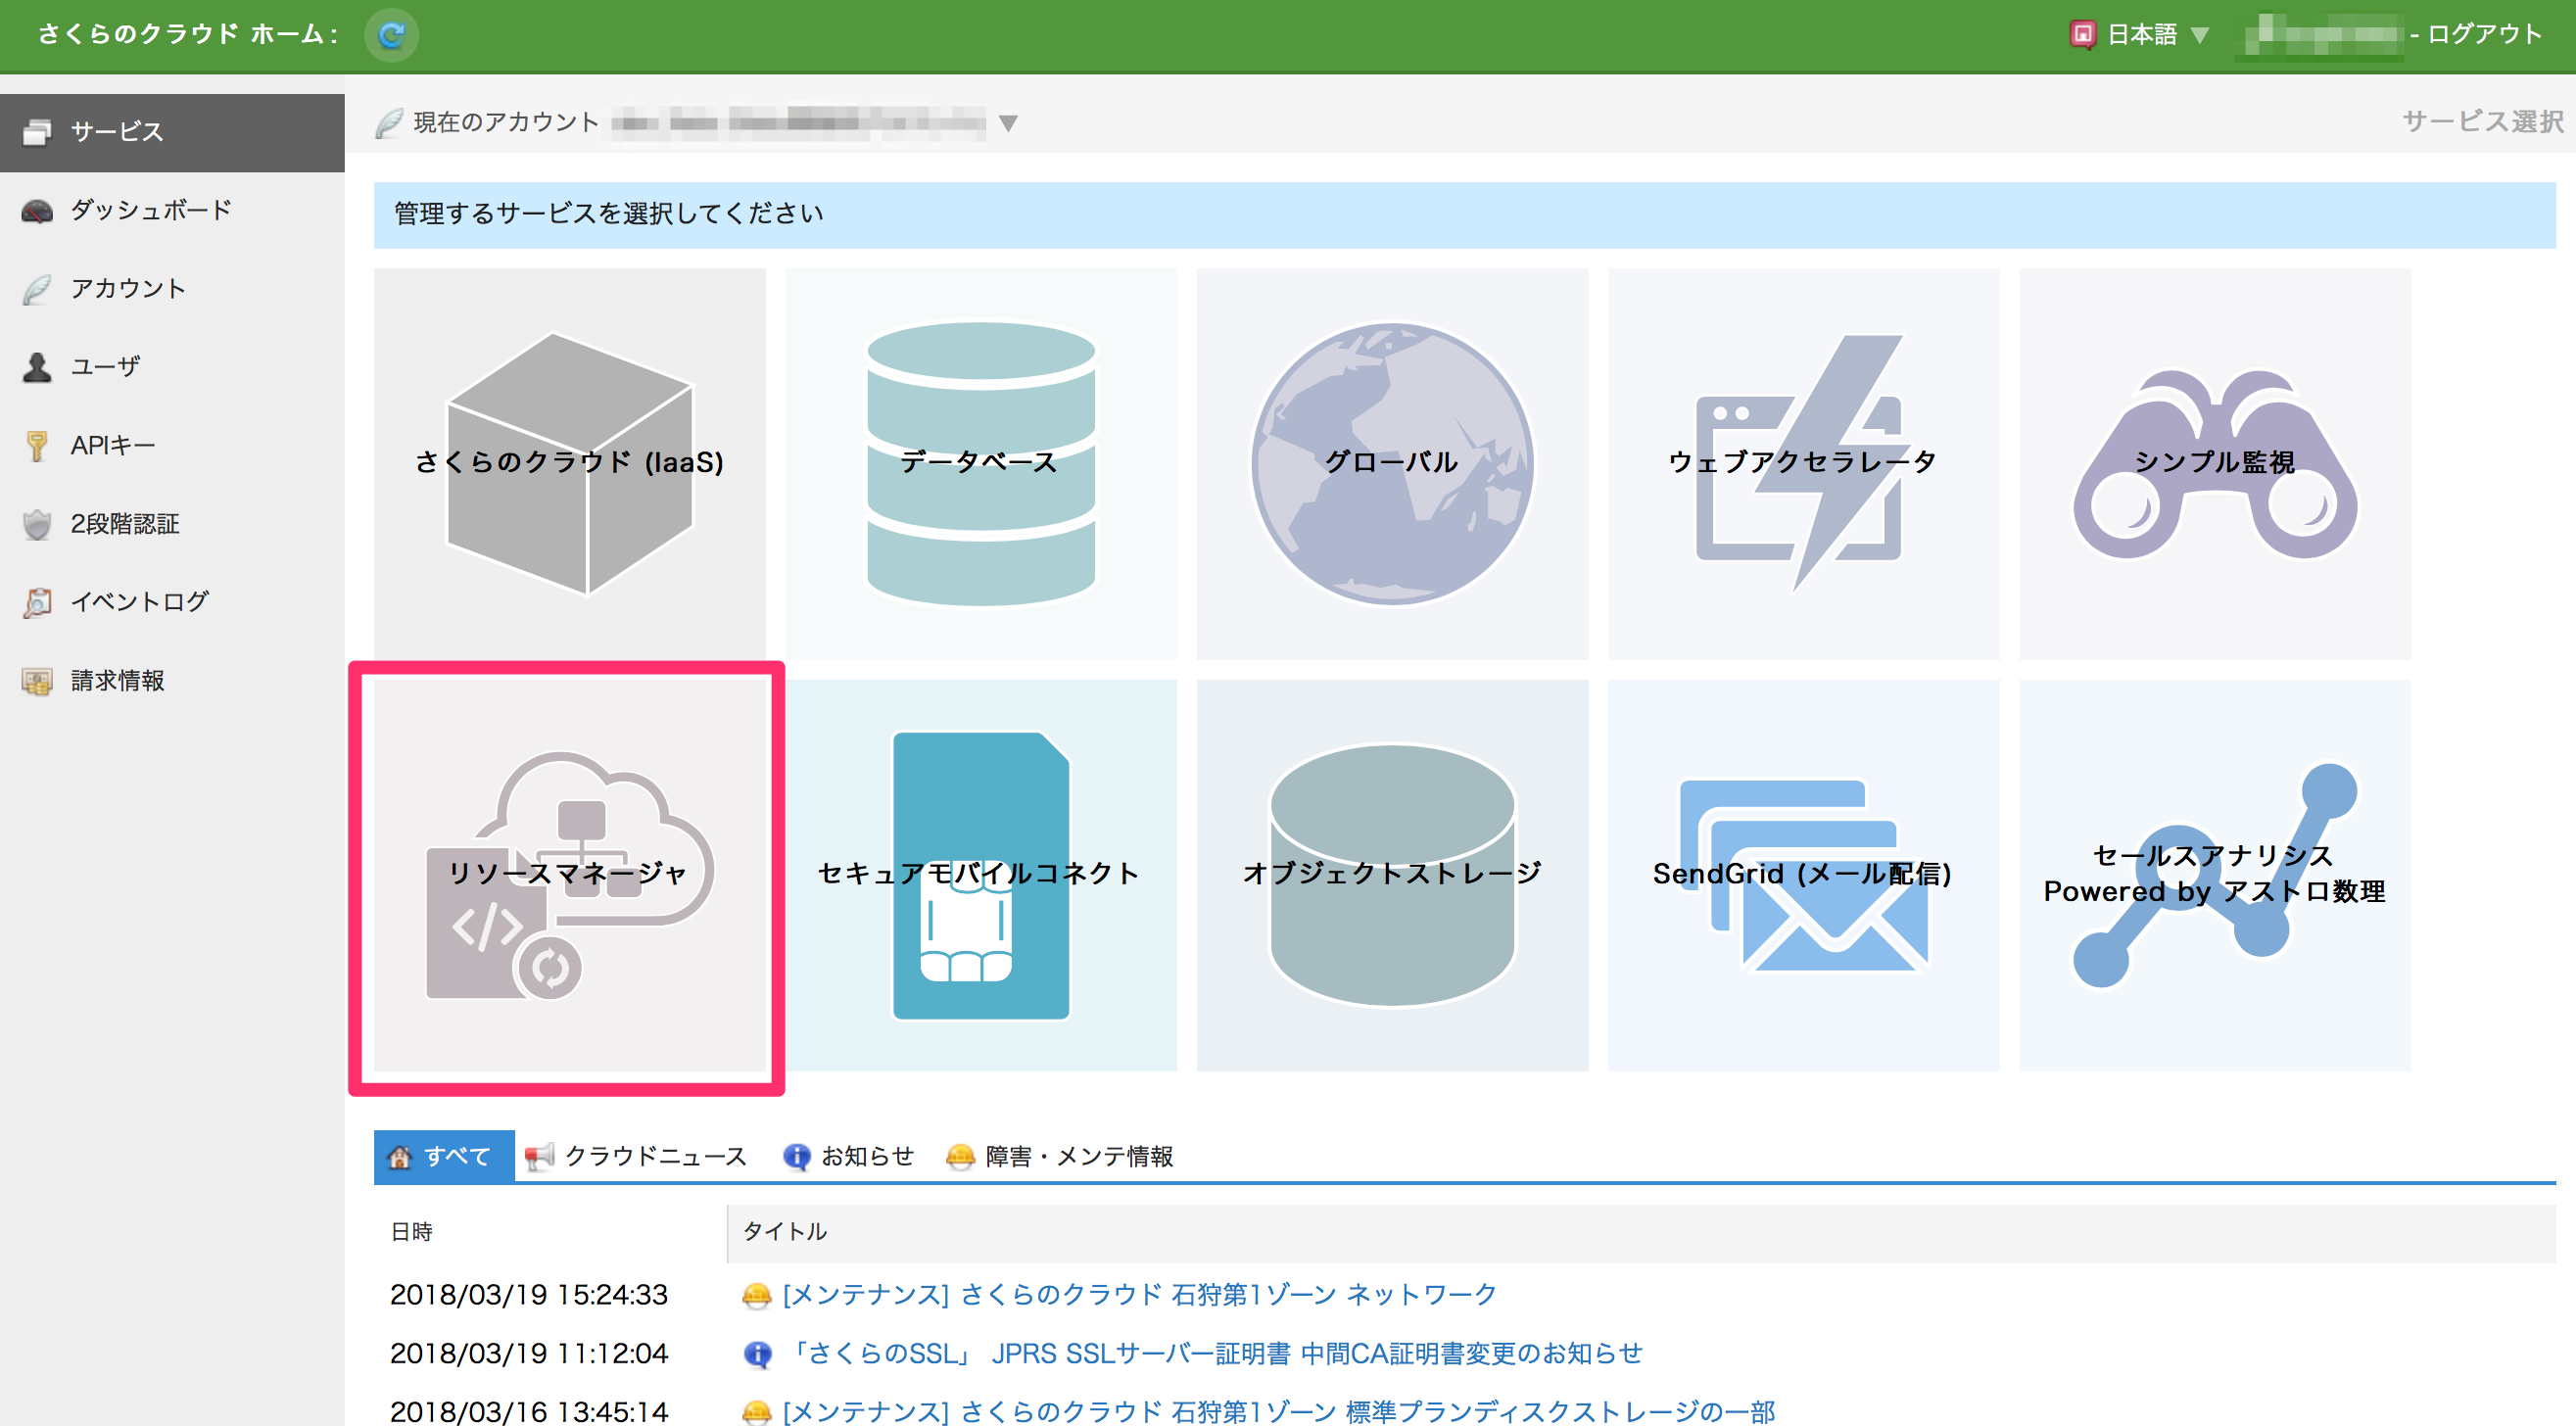Screen dimensions: 2576x1426
Task: Click the さくらのクラウド ホーム title
Action: [x=189, y=34]
